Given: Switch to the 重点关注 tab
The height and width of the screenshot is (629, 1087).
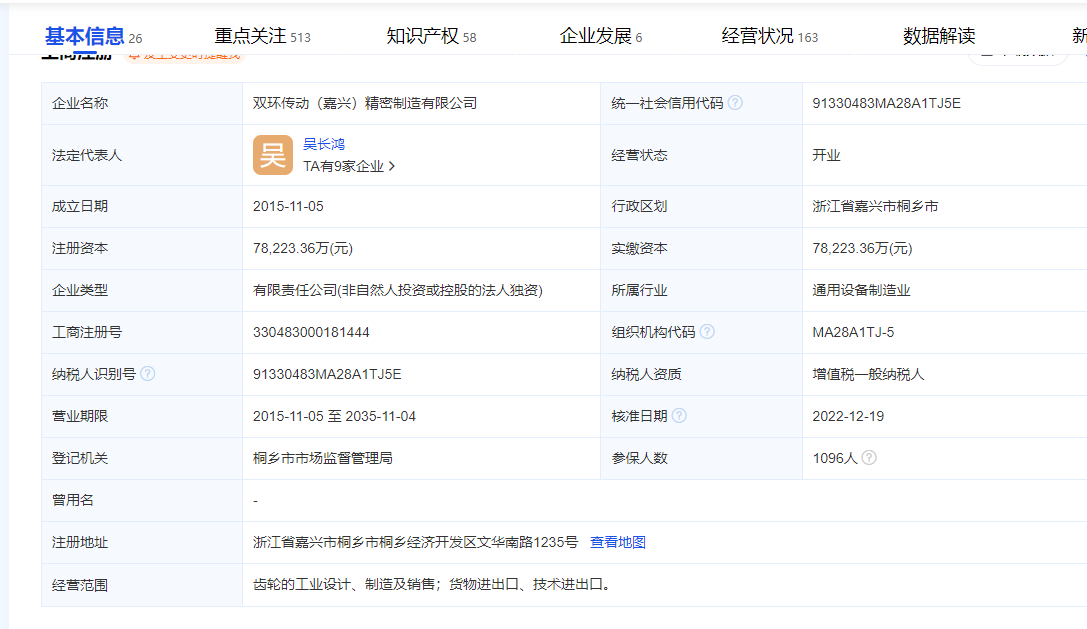Looking at the screenshot, I should (262, 36).
